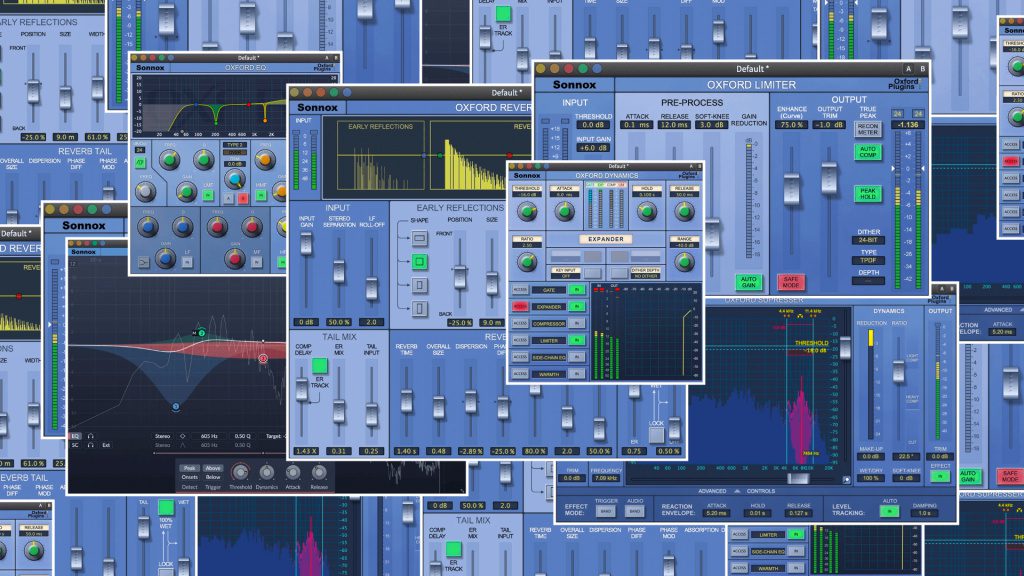The height and width of the screenshot is (576, 1024).
Task: Switch to preset A in Oxford Limiter
Action: [x=908, y=69]
